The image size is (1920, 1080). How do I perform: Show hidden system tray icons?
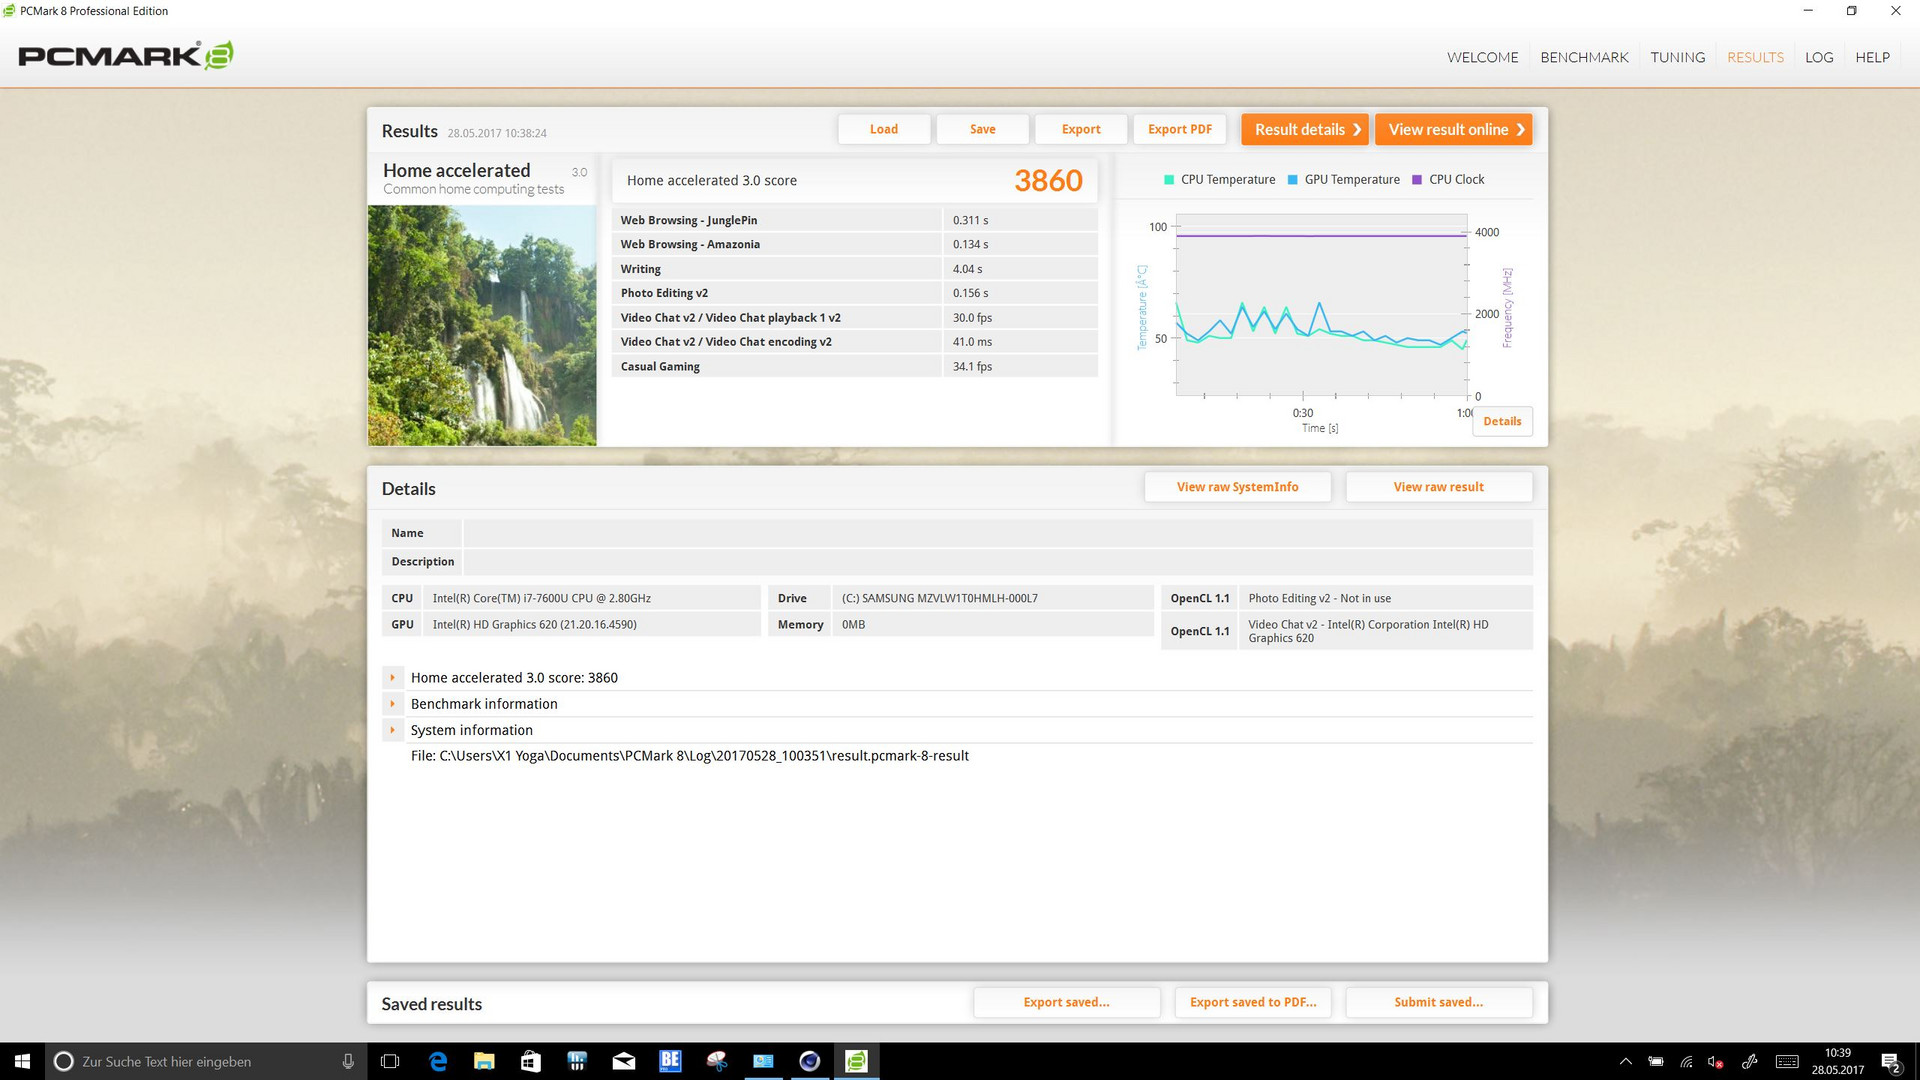click(1625, 1061)
